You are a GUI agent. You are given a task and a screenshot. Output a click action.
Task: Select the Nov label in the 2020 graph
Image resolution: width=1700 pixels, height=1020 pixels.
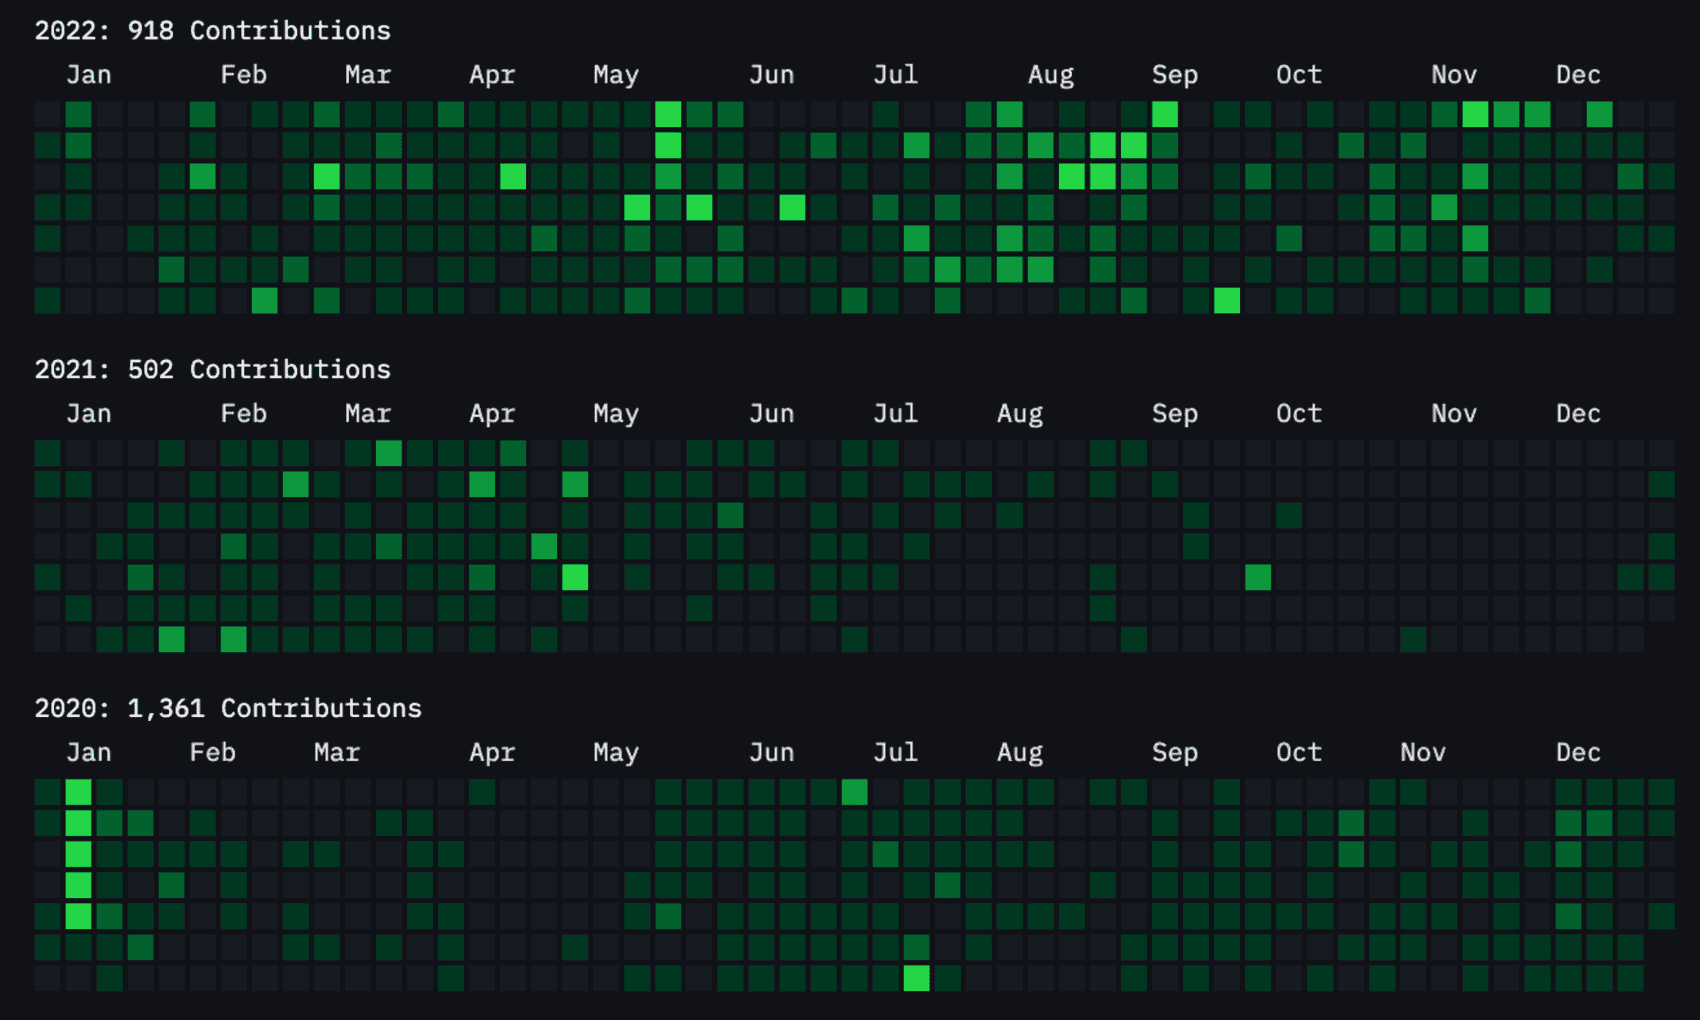tap(1422, 754)
